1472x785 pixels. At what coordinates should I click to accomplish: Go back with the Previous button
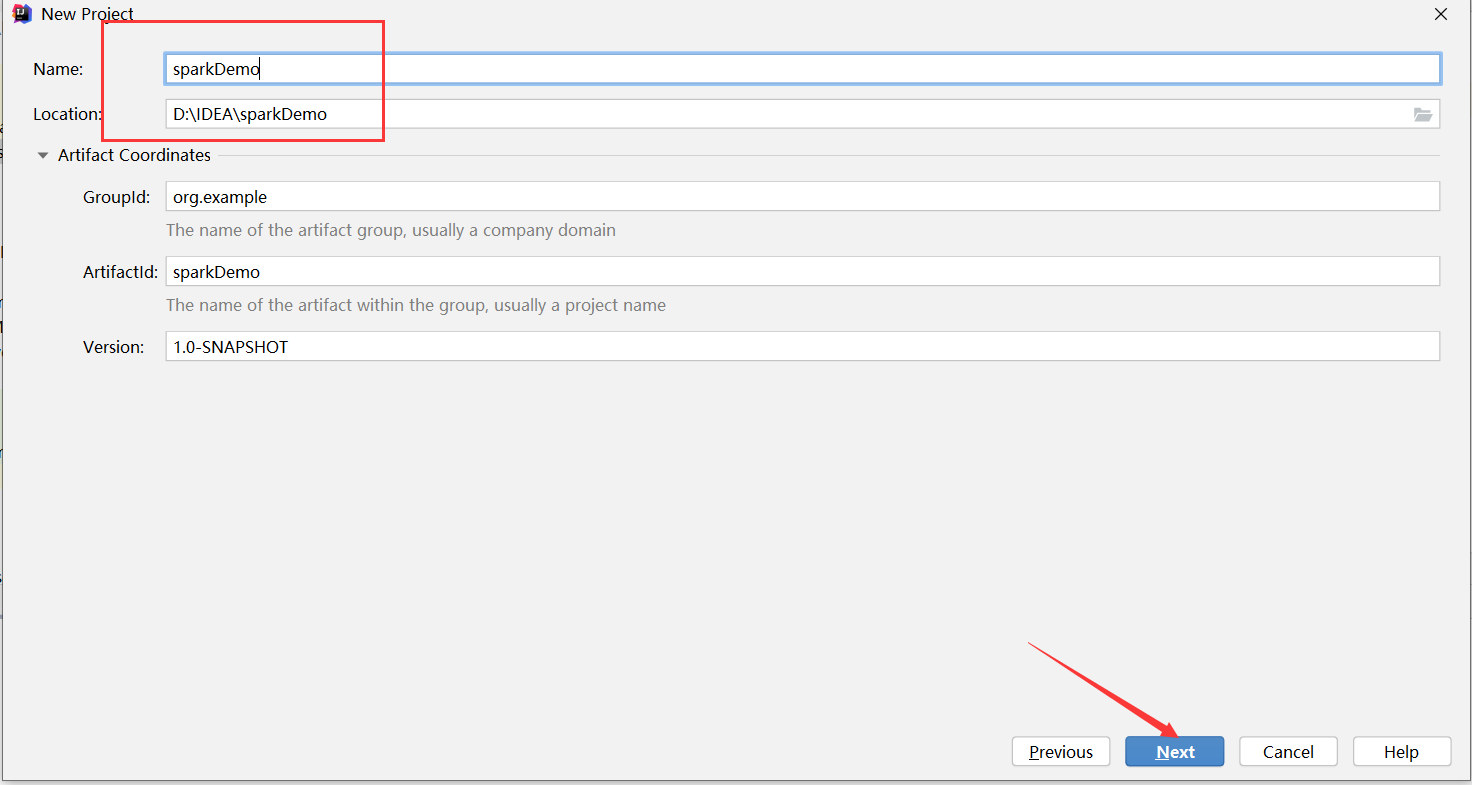point(1061,752)
